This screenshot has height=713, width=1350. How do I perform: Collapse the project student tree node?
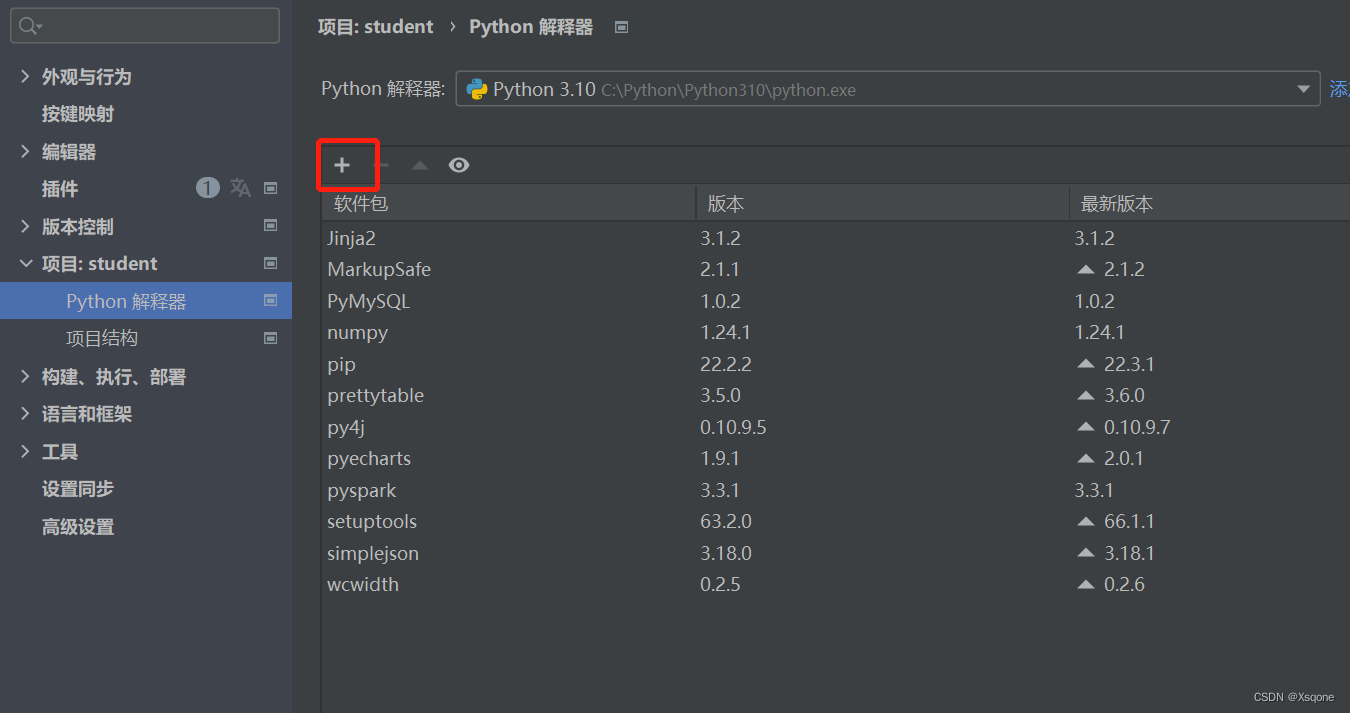click(x=25, y=264)
